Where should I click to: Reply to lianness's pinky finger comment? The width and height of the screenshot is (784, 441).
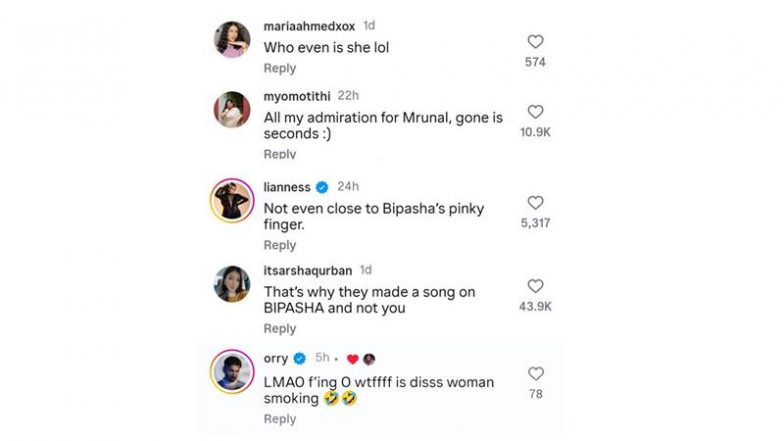click(280, 245)
